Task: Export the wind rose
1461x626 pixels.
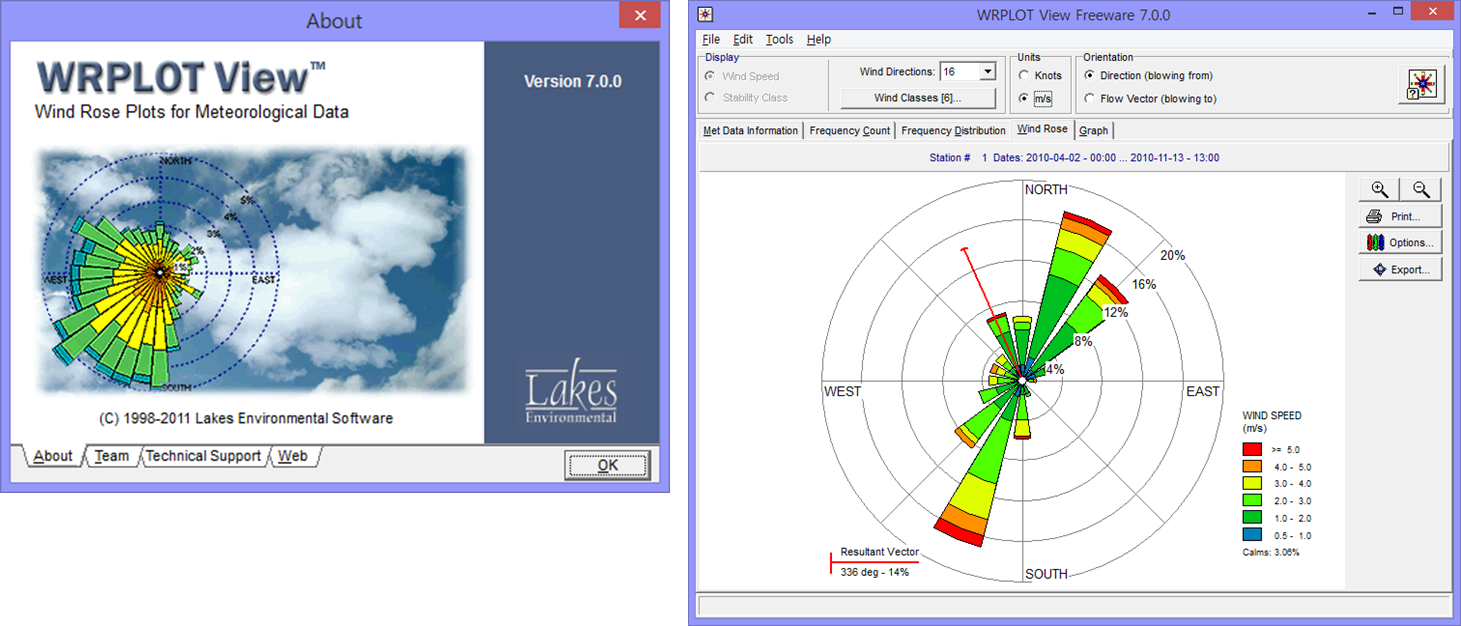Action: point(1400,270)
